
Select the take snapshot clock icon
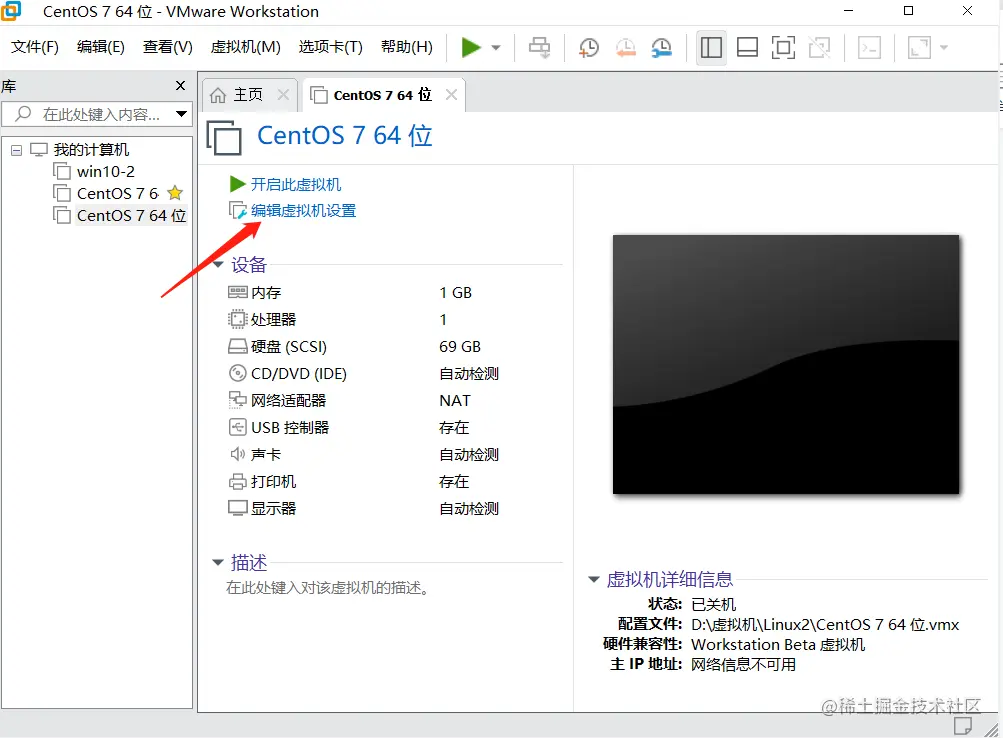[588, 47]
